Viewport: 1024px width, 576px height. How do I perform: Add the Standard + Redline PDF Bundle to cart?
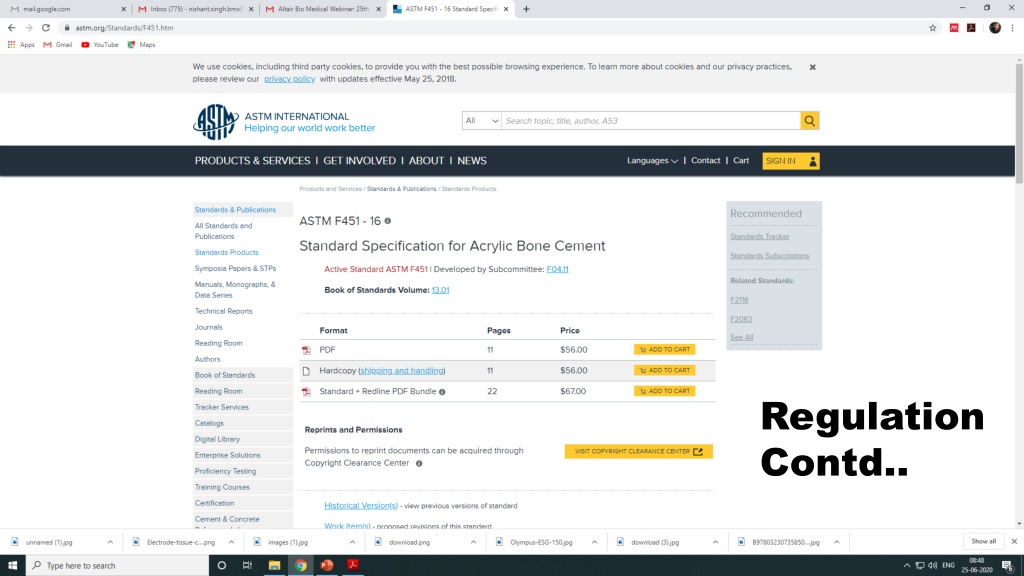pos(664,391)
